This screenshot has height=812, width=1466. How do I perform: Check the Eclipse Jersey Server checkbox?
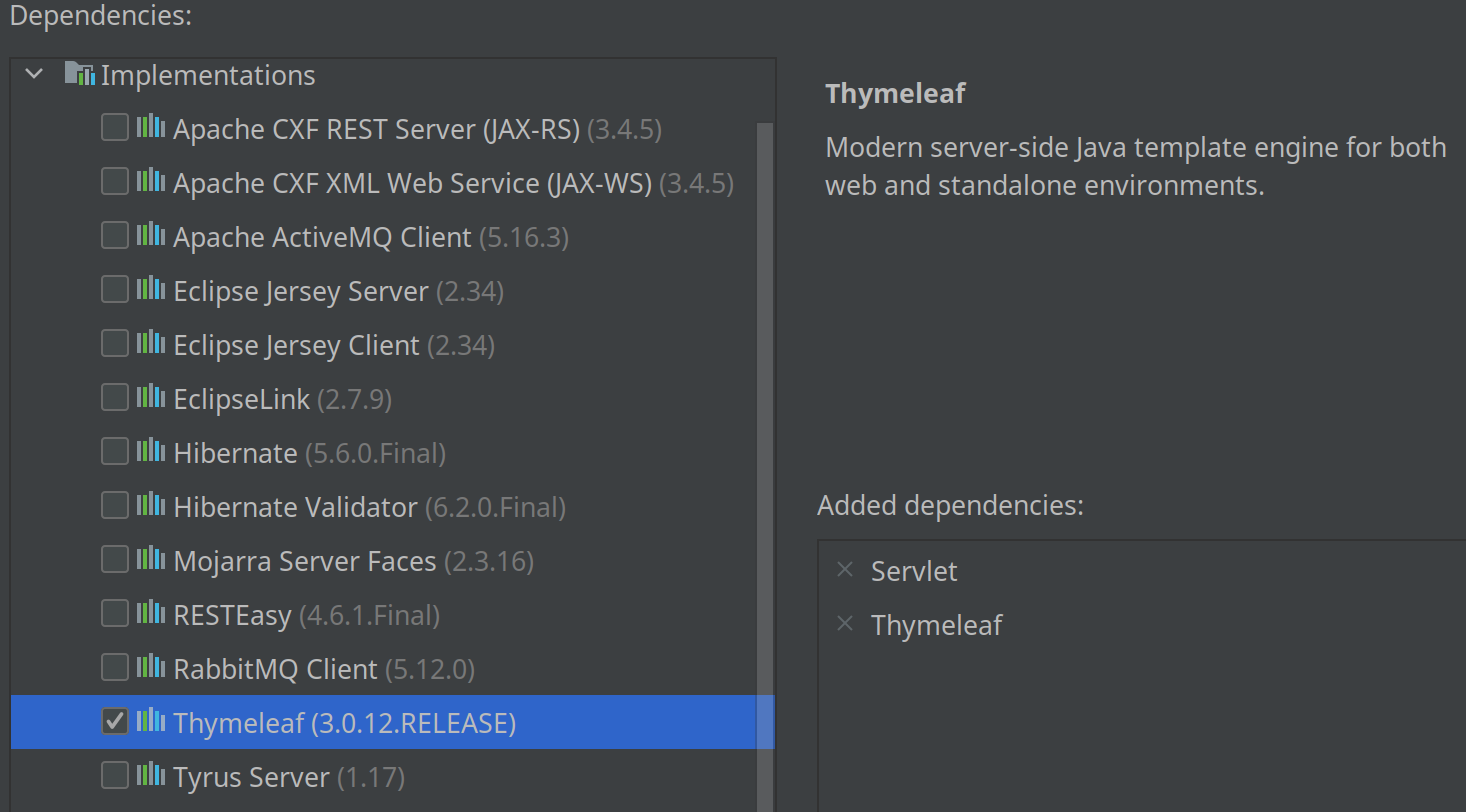point(115,290)
